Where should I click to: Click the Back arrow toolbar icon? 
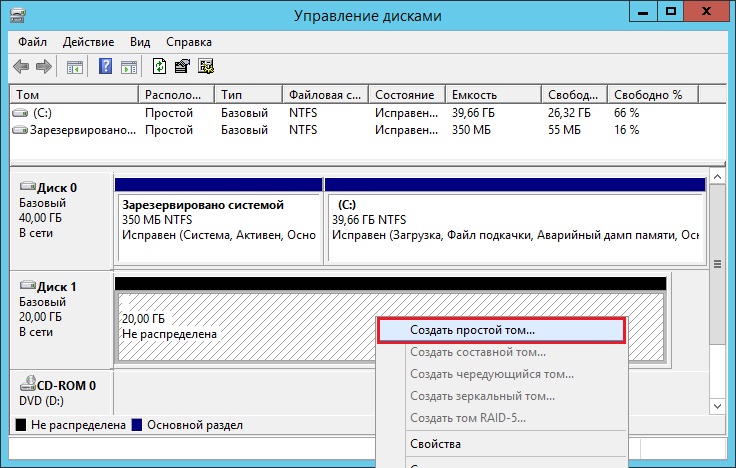point(21,67)
